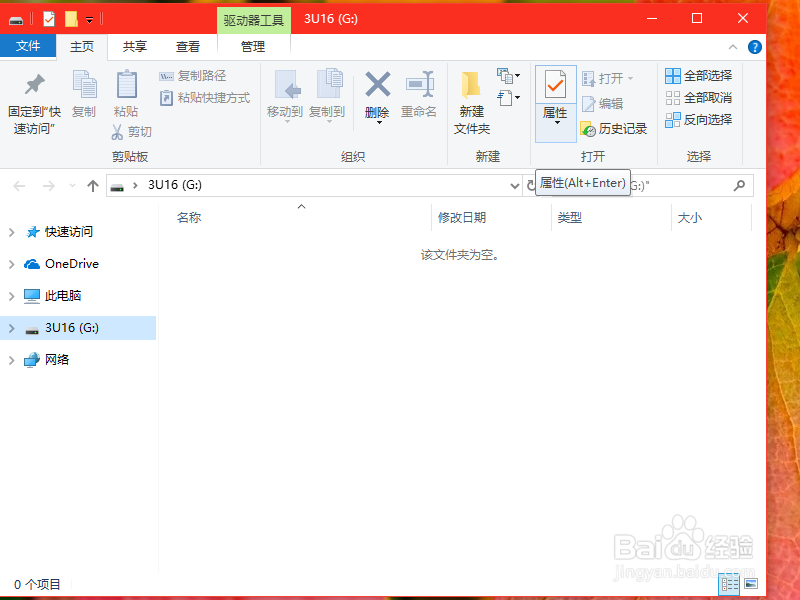
Task: Click the blue Help question mark button
Action: pyautogui.click(x=753, y=46)
